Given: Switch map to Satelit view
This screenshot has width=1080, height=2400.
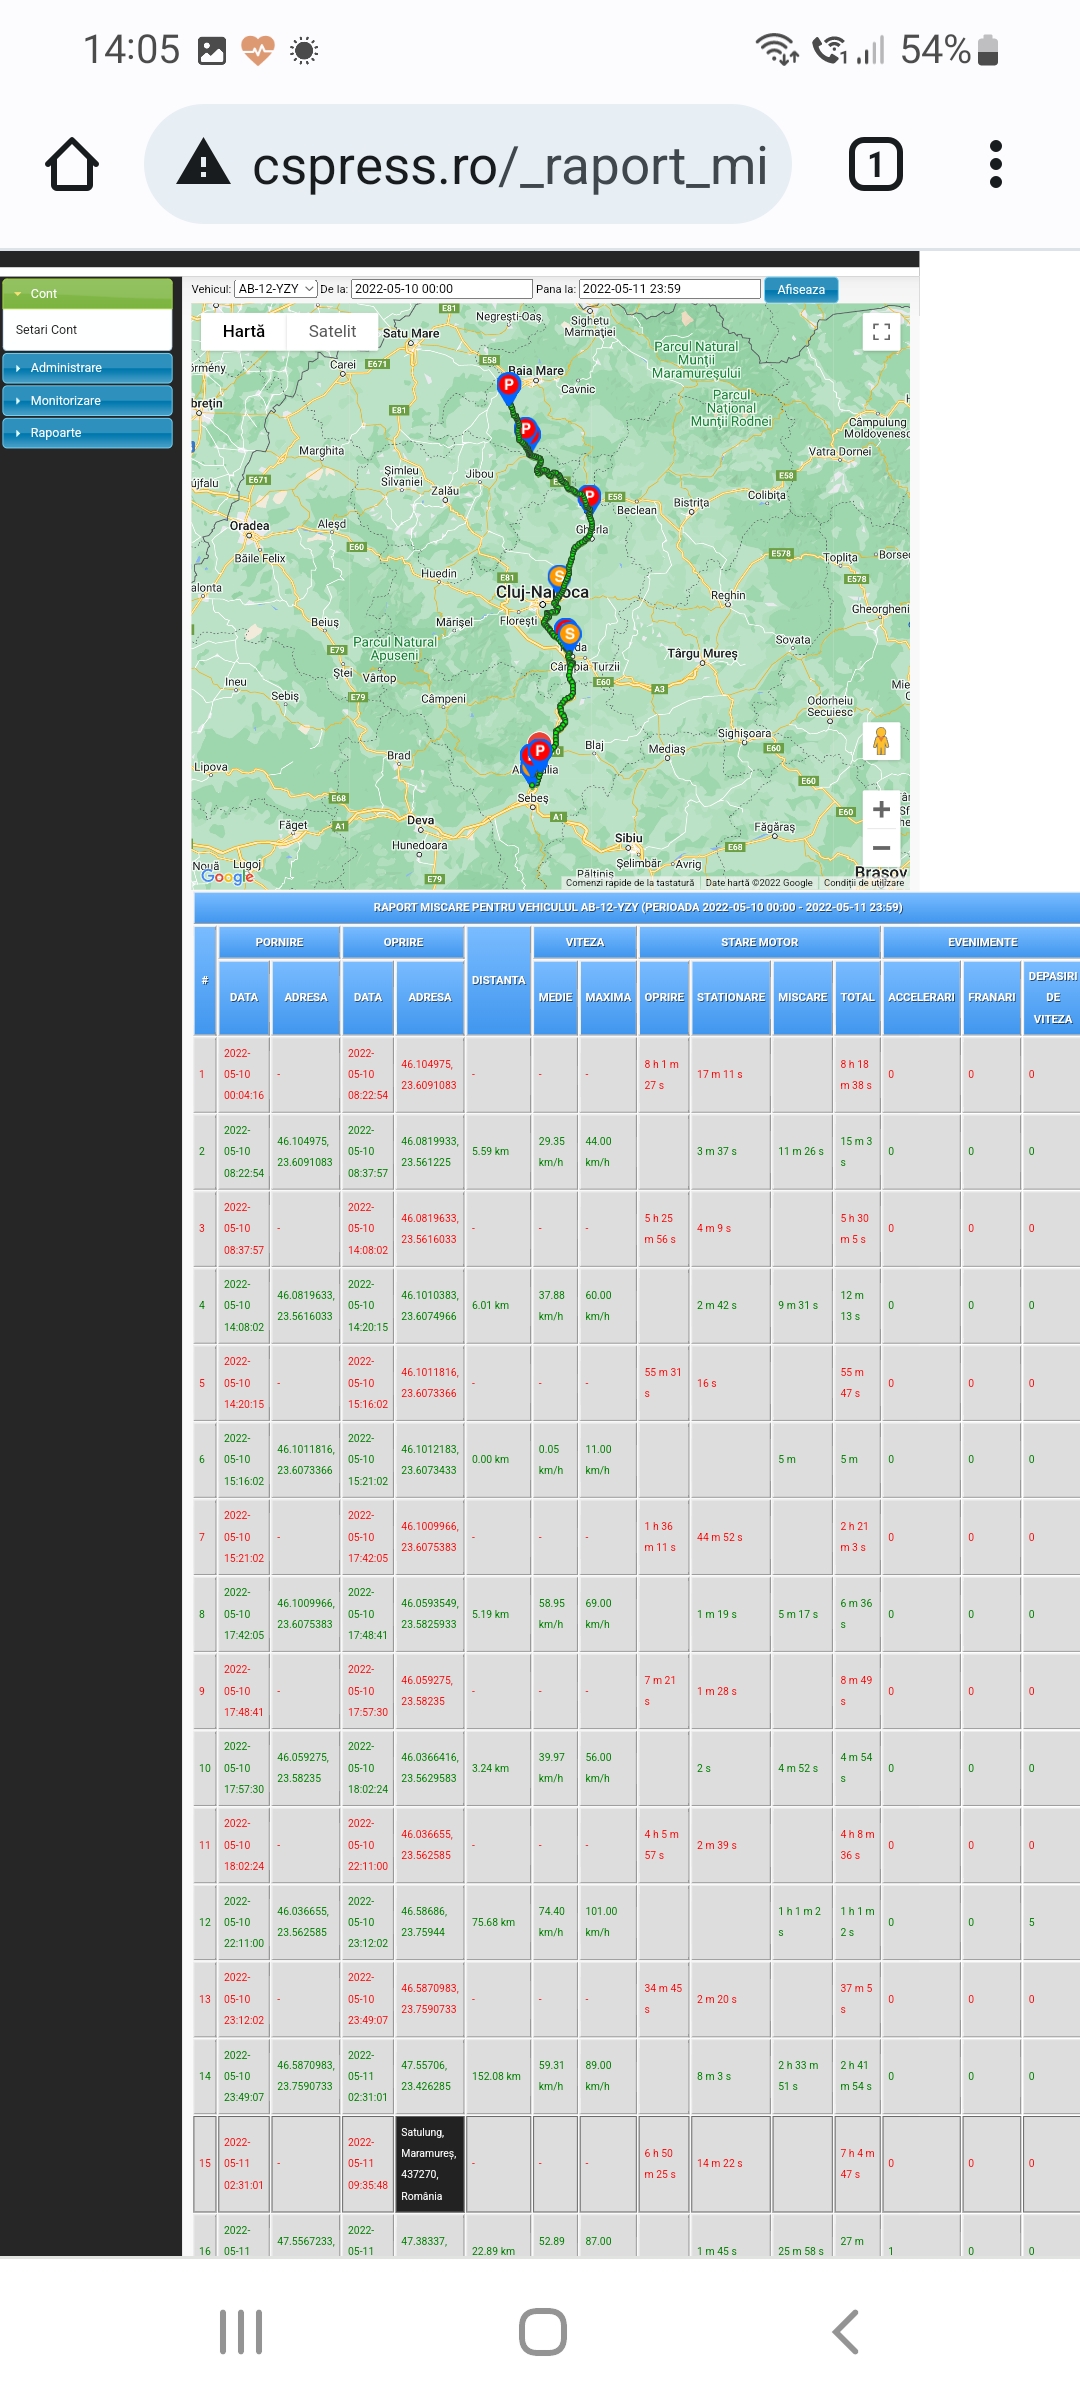Looking at the screenshot, I should [x=332, y=331].
